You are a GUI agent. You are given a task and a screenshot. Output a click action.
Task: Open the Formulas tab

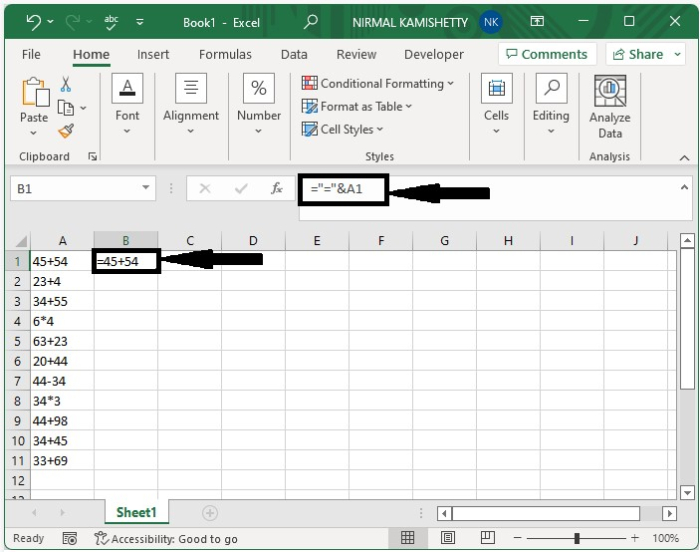[x=225, y=54]
